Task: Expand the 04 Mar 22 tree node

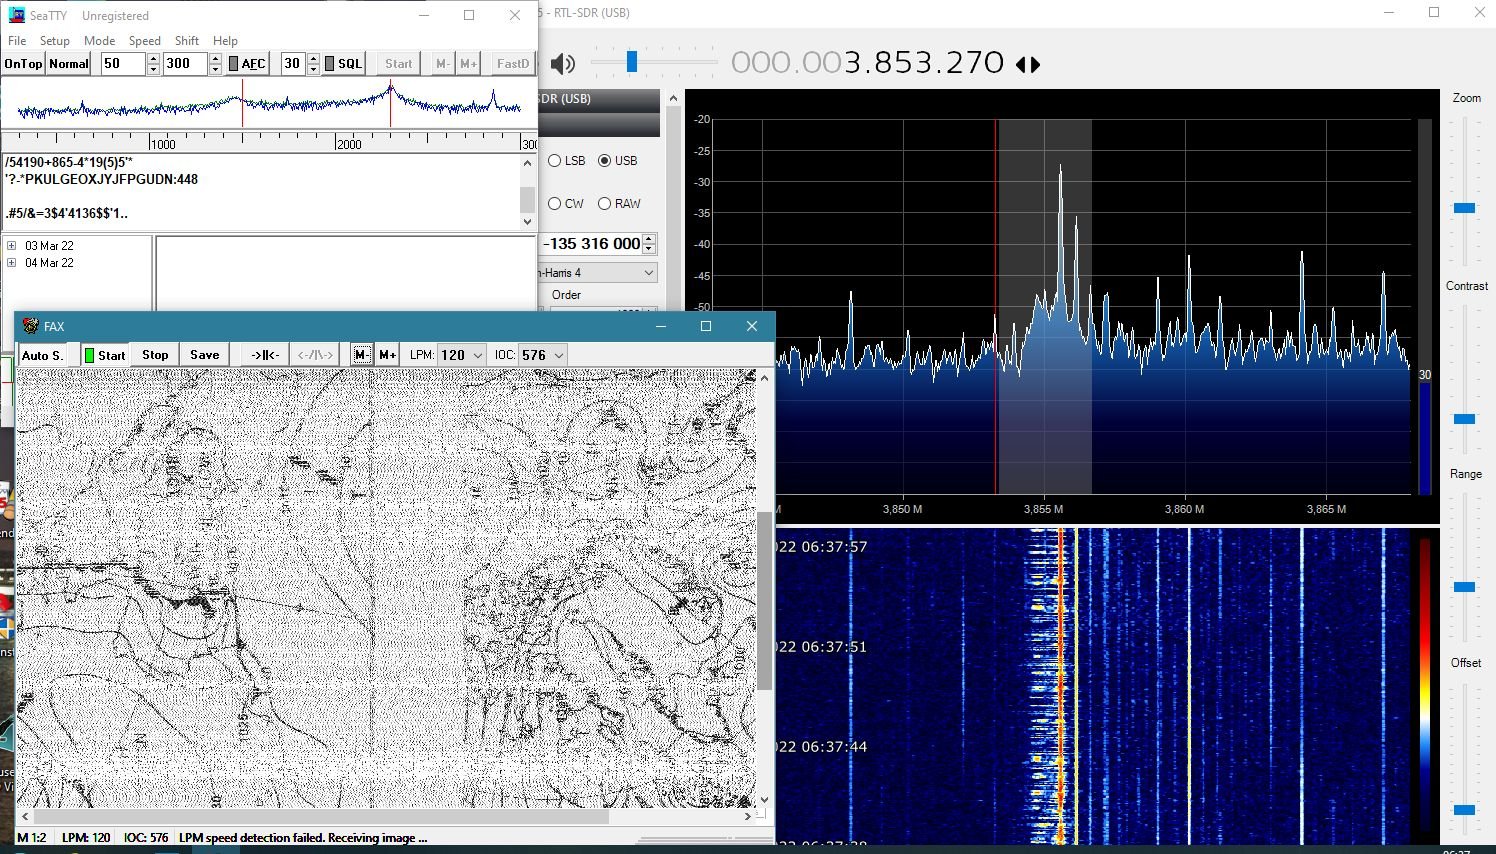Action: coord(12,263)
